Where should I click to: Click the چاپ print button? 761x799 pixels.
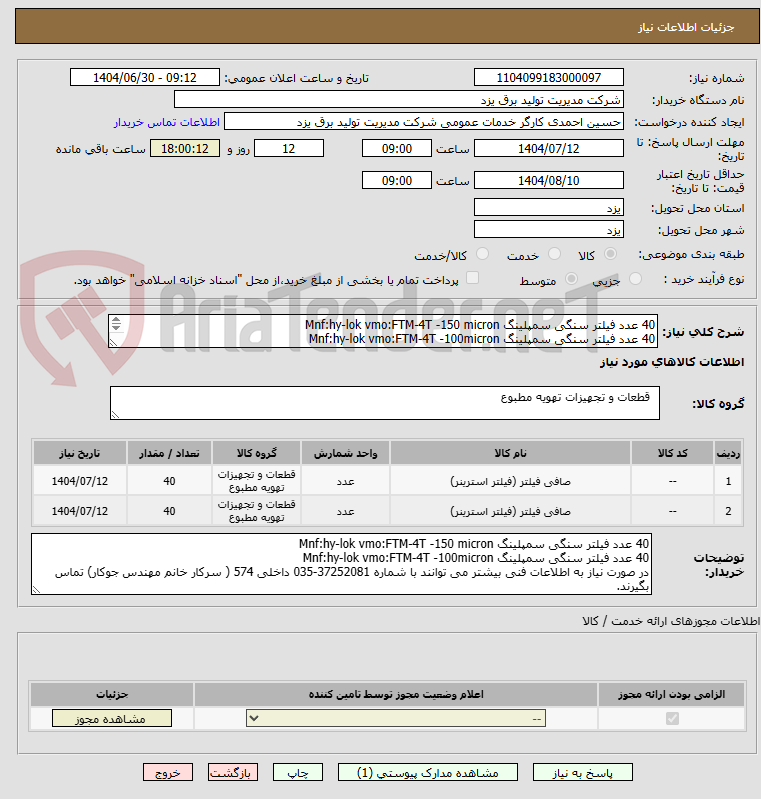point(298,773)
